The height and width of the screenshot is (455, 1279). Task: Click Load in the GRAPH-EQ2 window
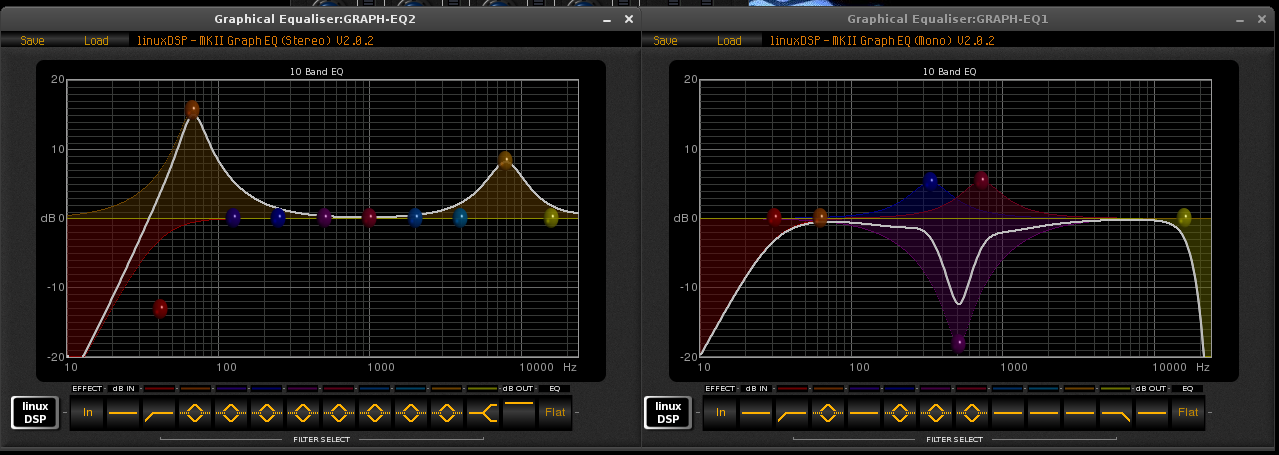tap(96, 41)
